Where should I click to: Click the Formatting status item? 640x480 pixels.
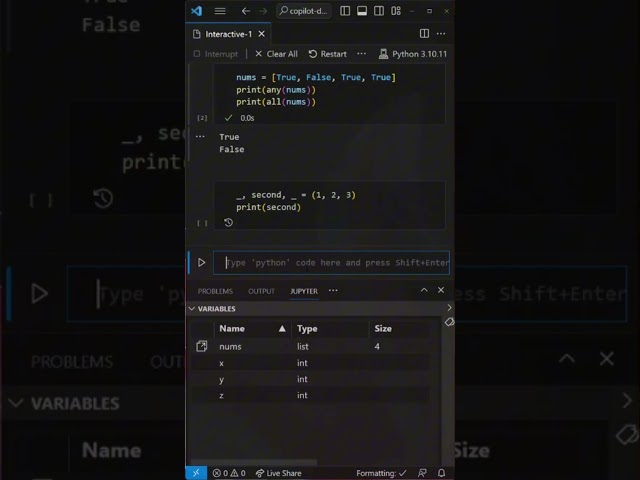click(381, 473)
